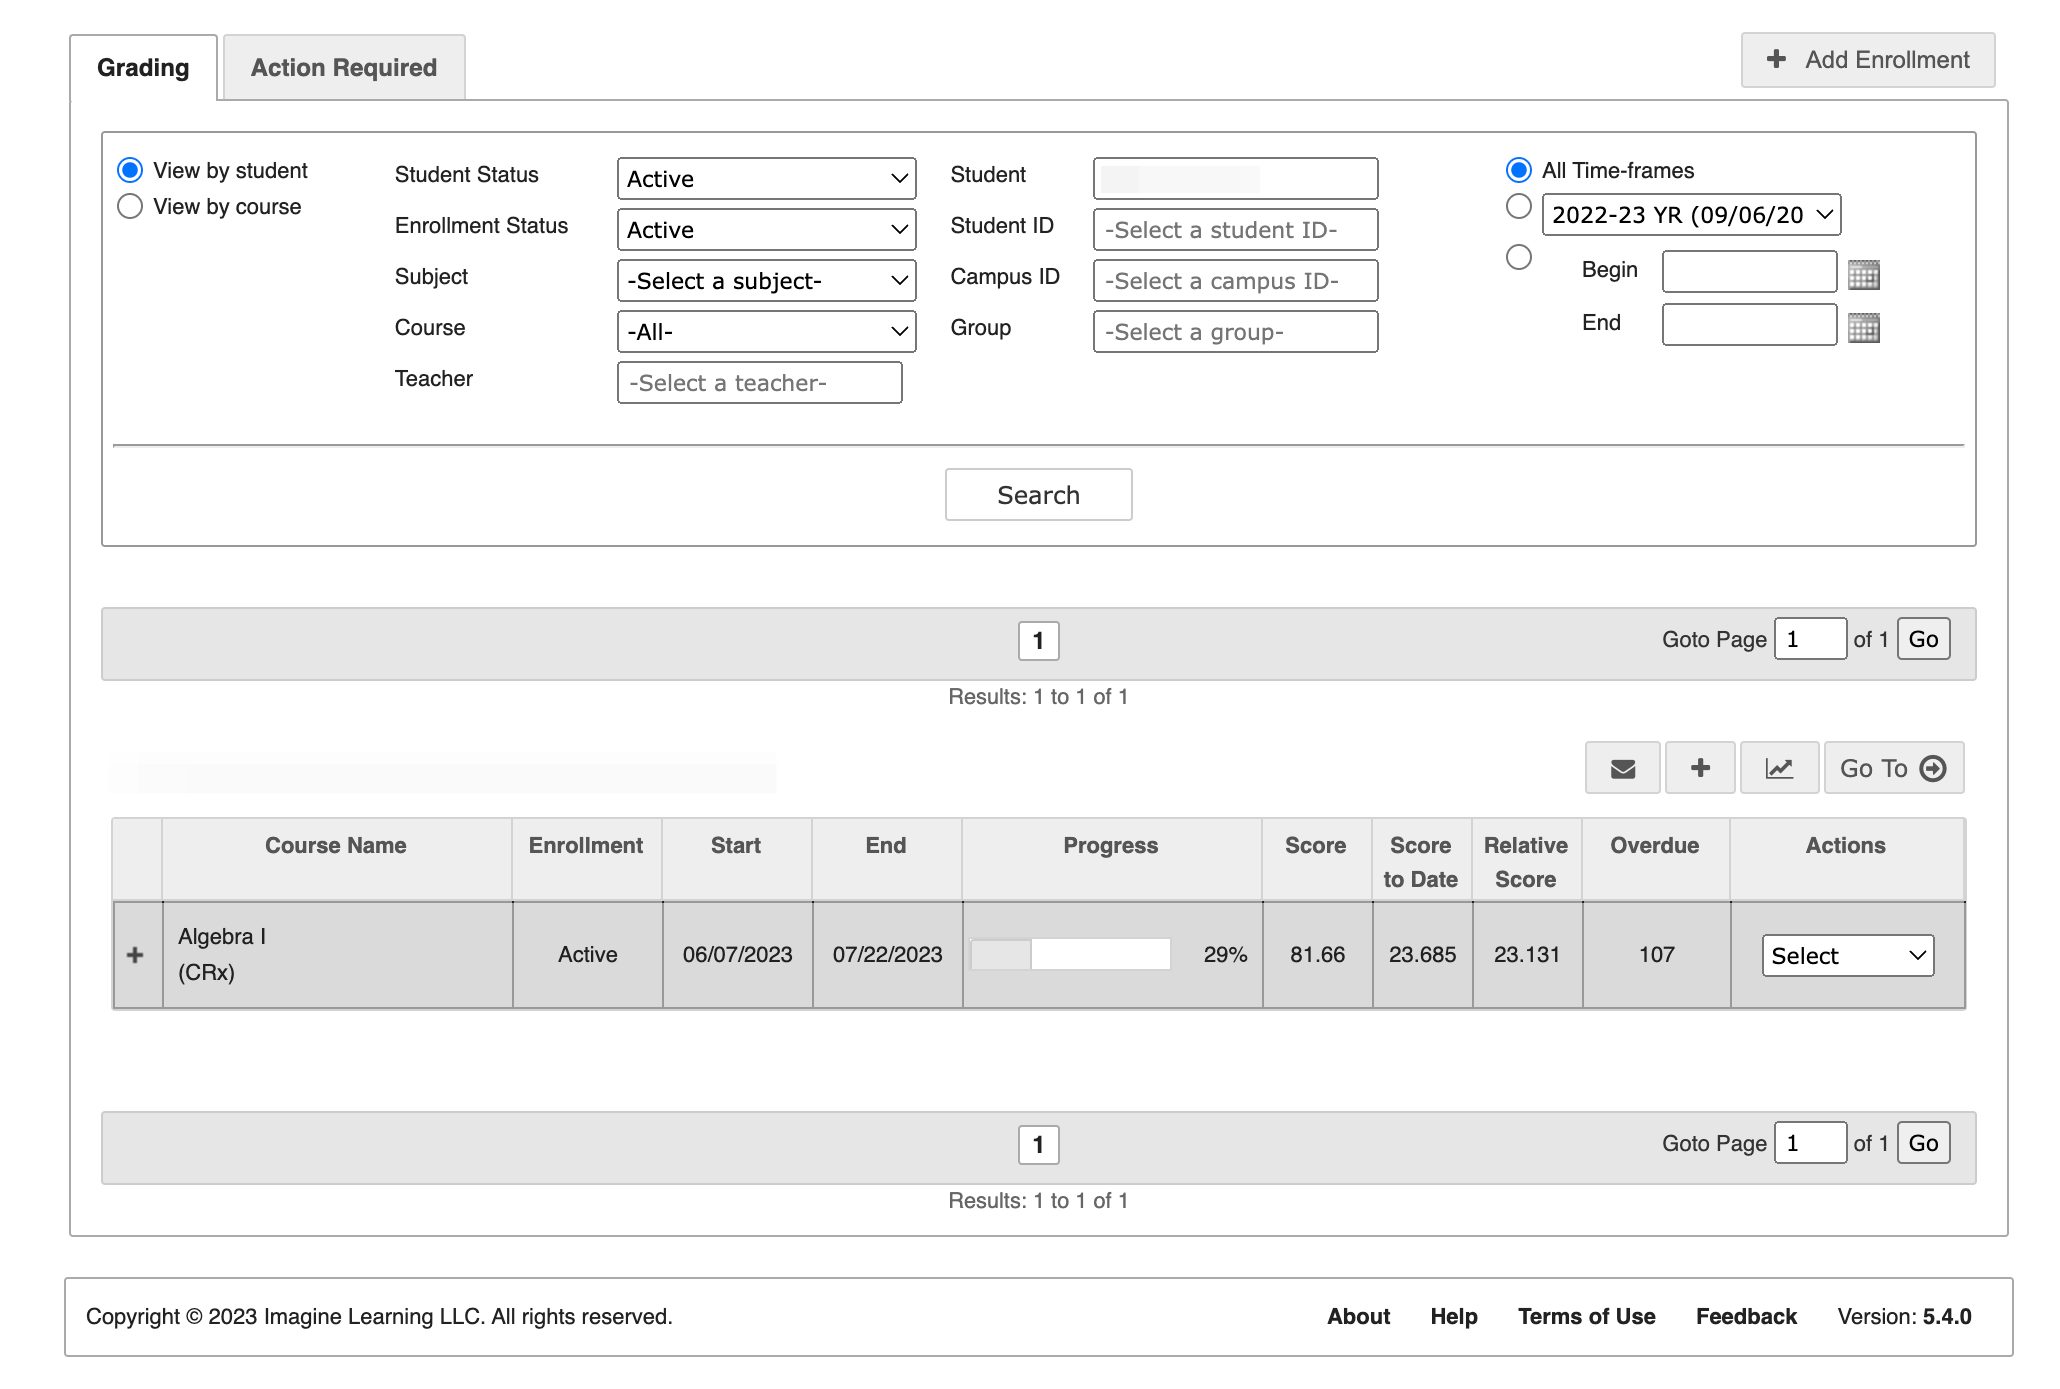Click the envelope email icon button
This screenshot has width=2060, height=1389.
[1622, 768]
